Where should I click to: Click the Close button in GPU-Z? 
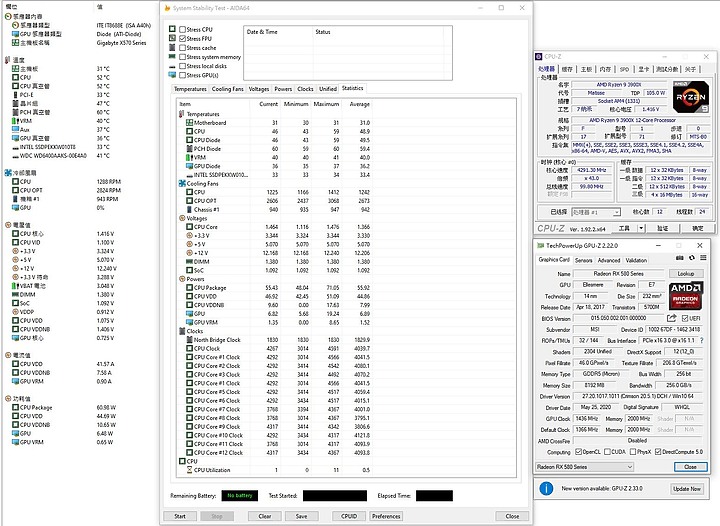(x=690, y=467)
